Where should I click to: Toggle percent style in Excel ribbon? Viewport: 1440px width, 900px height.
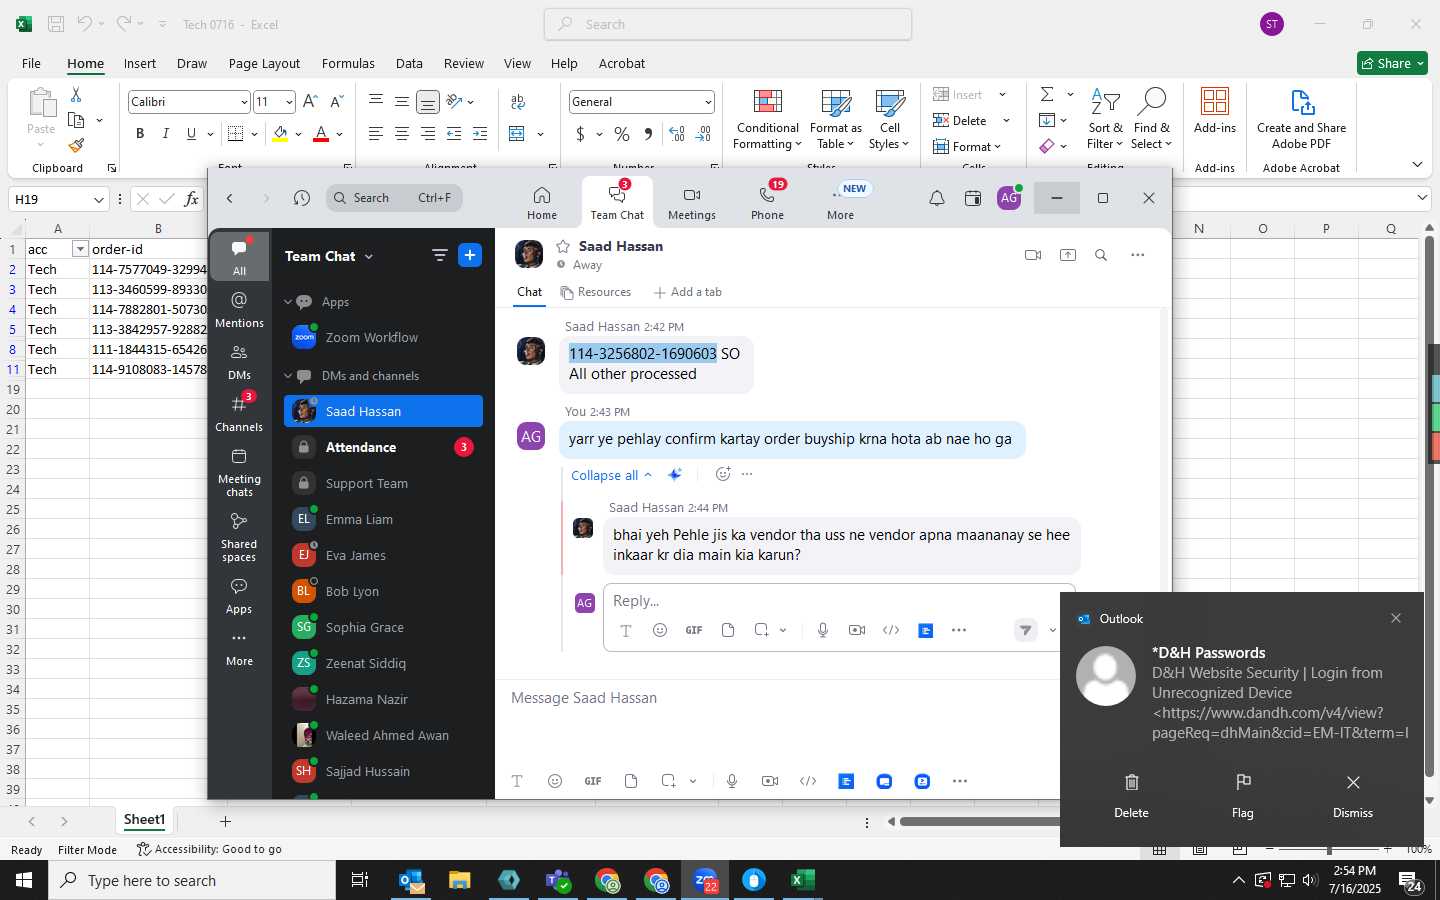[622, 134]
